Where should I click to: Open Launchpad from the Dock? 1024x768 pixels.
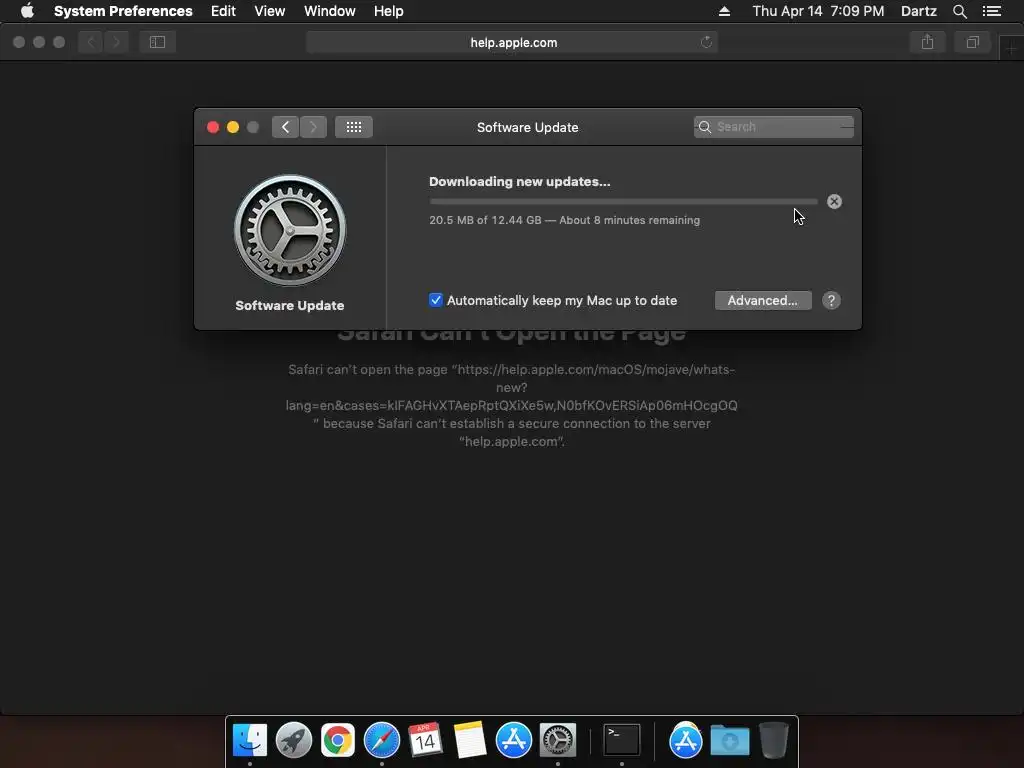click(x=294, y=740)
